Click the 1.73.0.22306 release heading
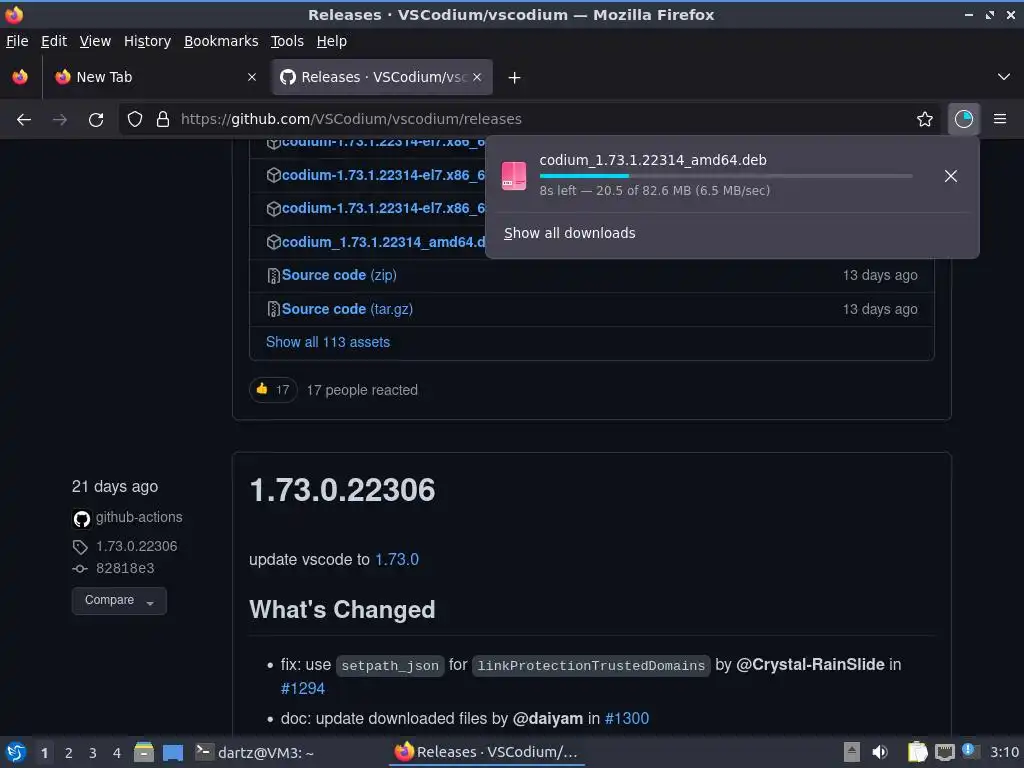Screen dimensions: 1024x768 pos(342,490)
